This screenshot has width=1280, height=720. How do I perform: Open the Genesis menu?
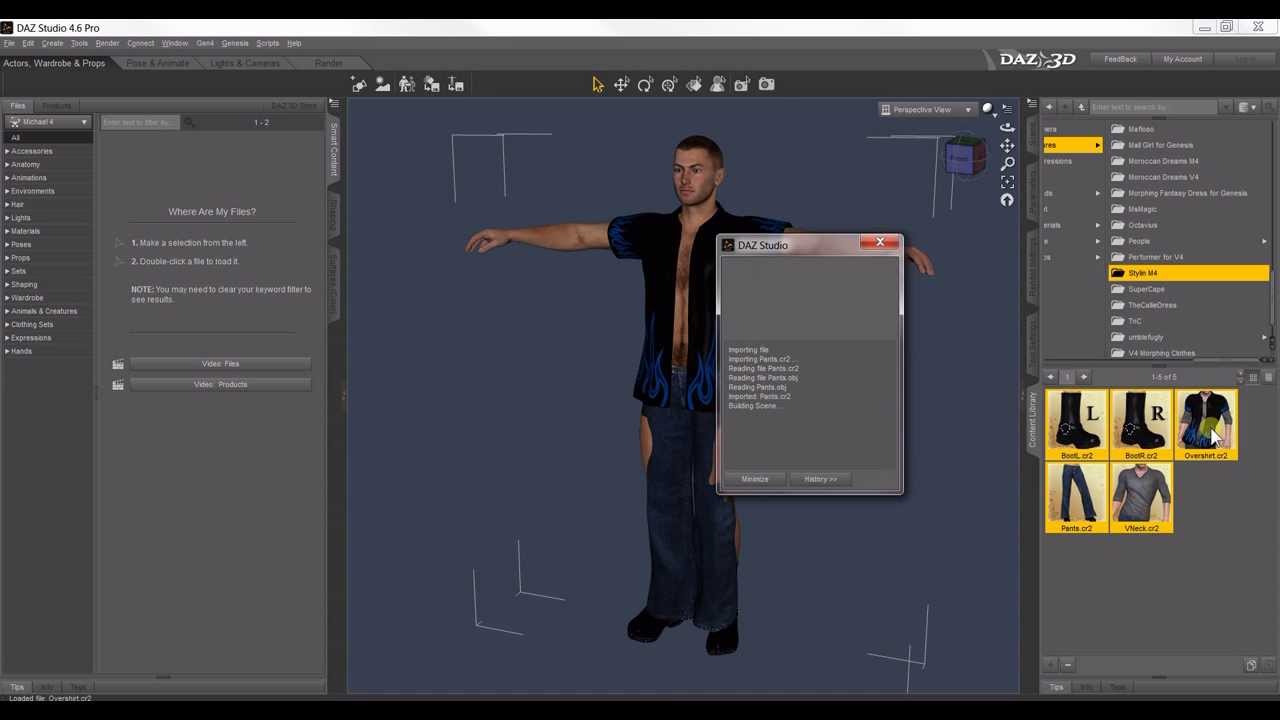235,43
